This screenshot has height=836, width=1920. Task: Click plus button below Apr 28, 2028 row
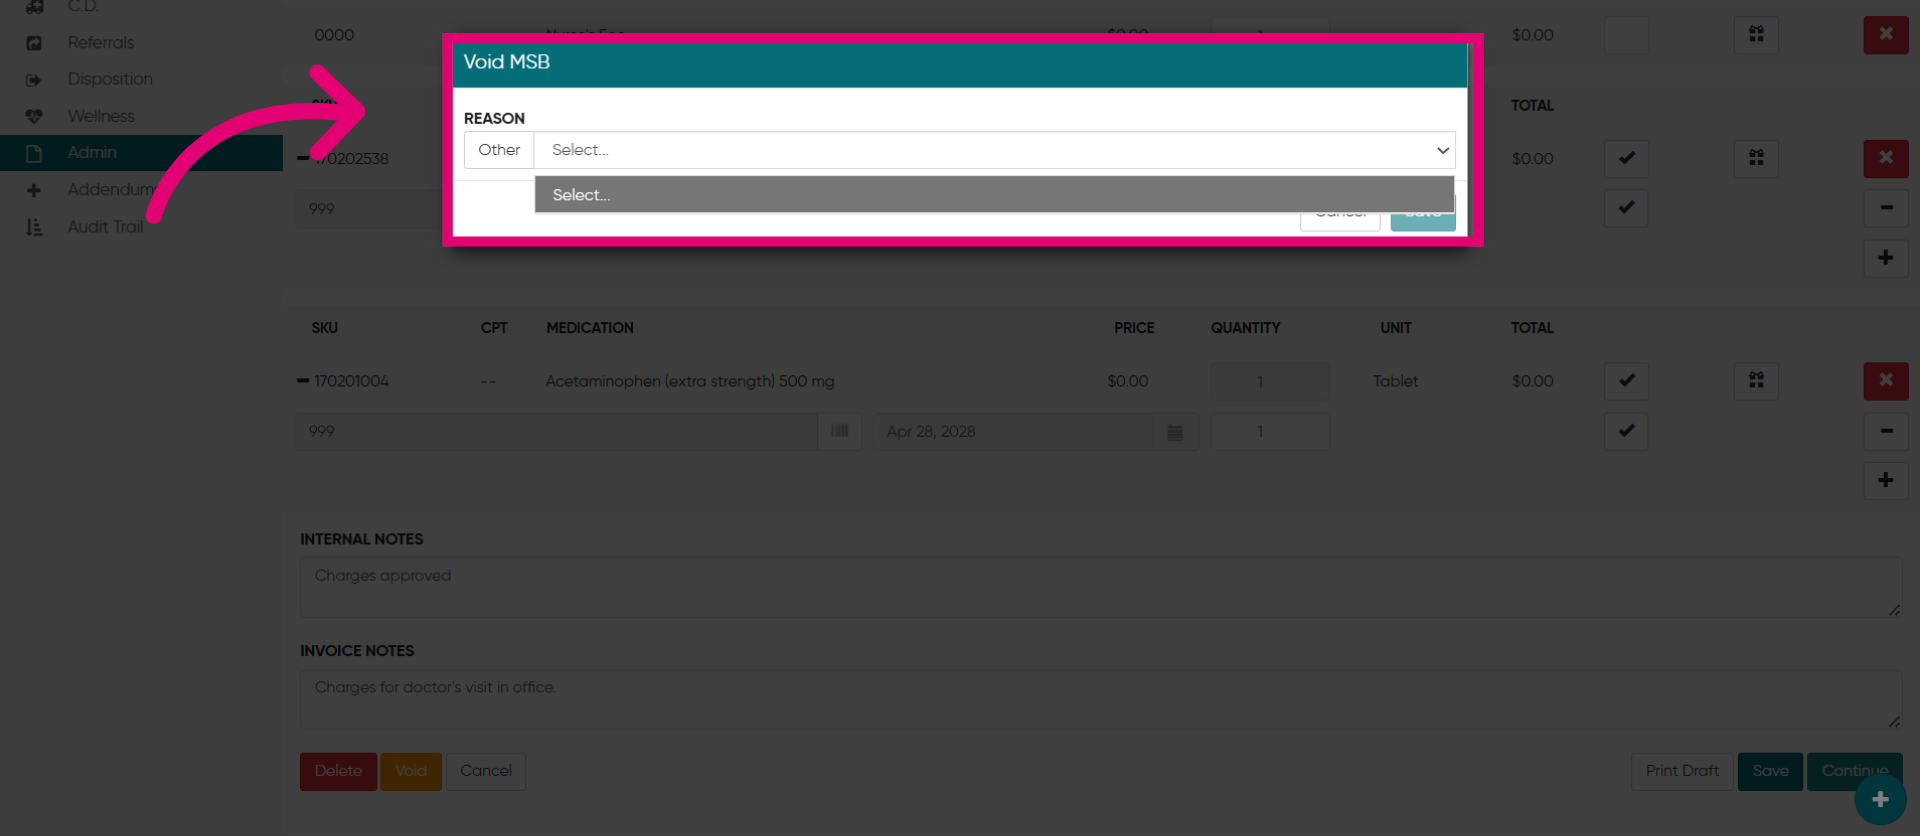tap(1886, 481)
